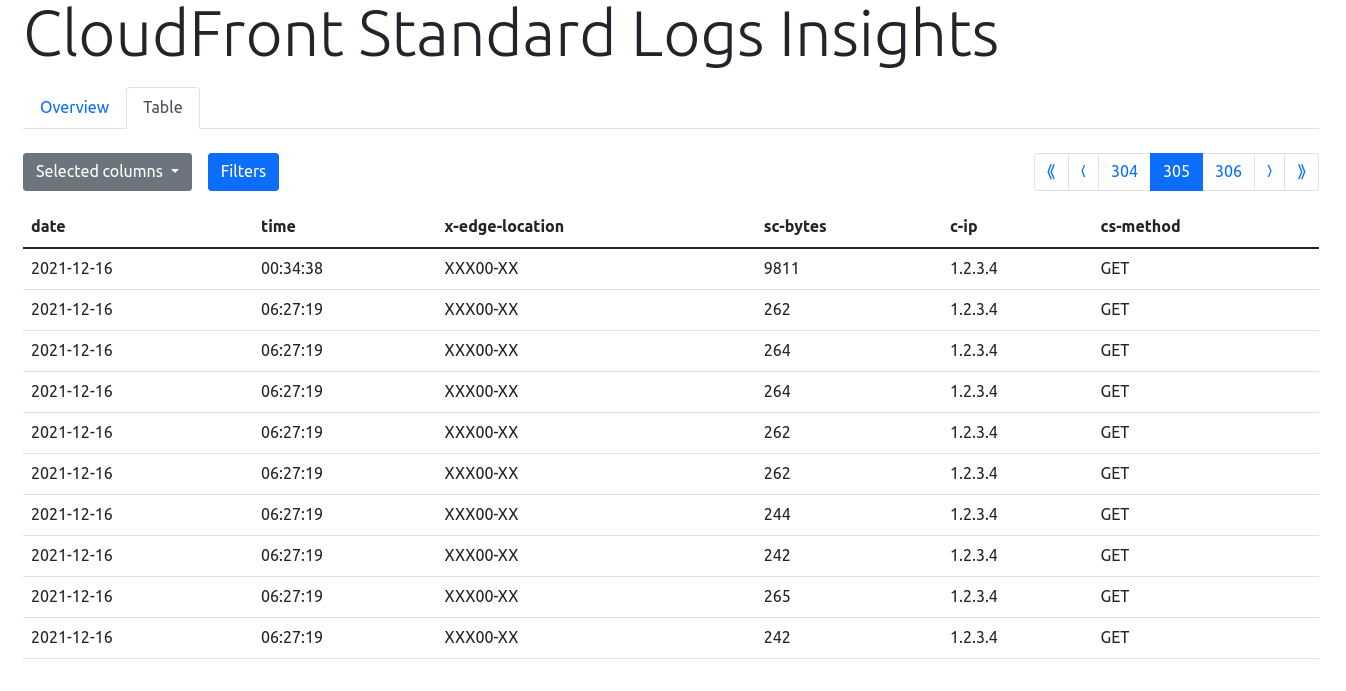Jump to the last page using double-right chevron
Viewport: 1346px width, 691px height.
point(1301,171)
